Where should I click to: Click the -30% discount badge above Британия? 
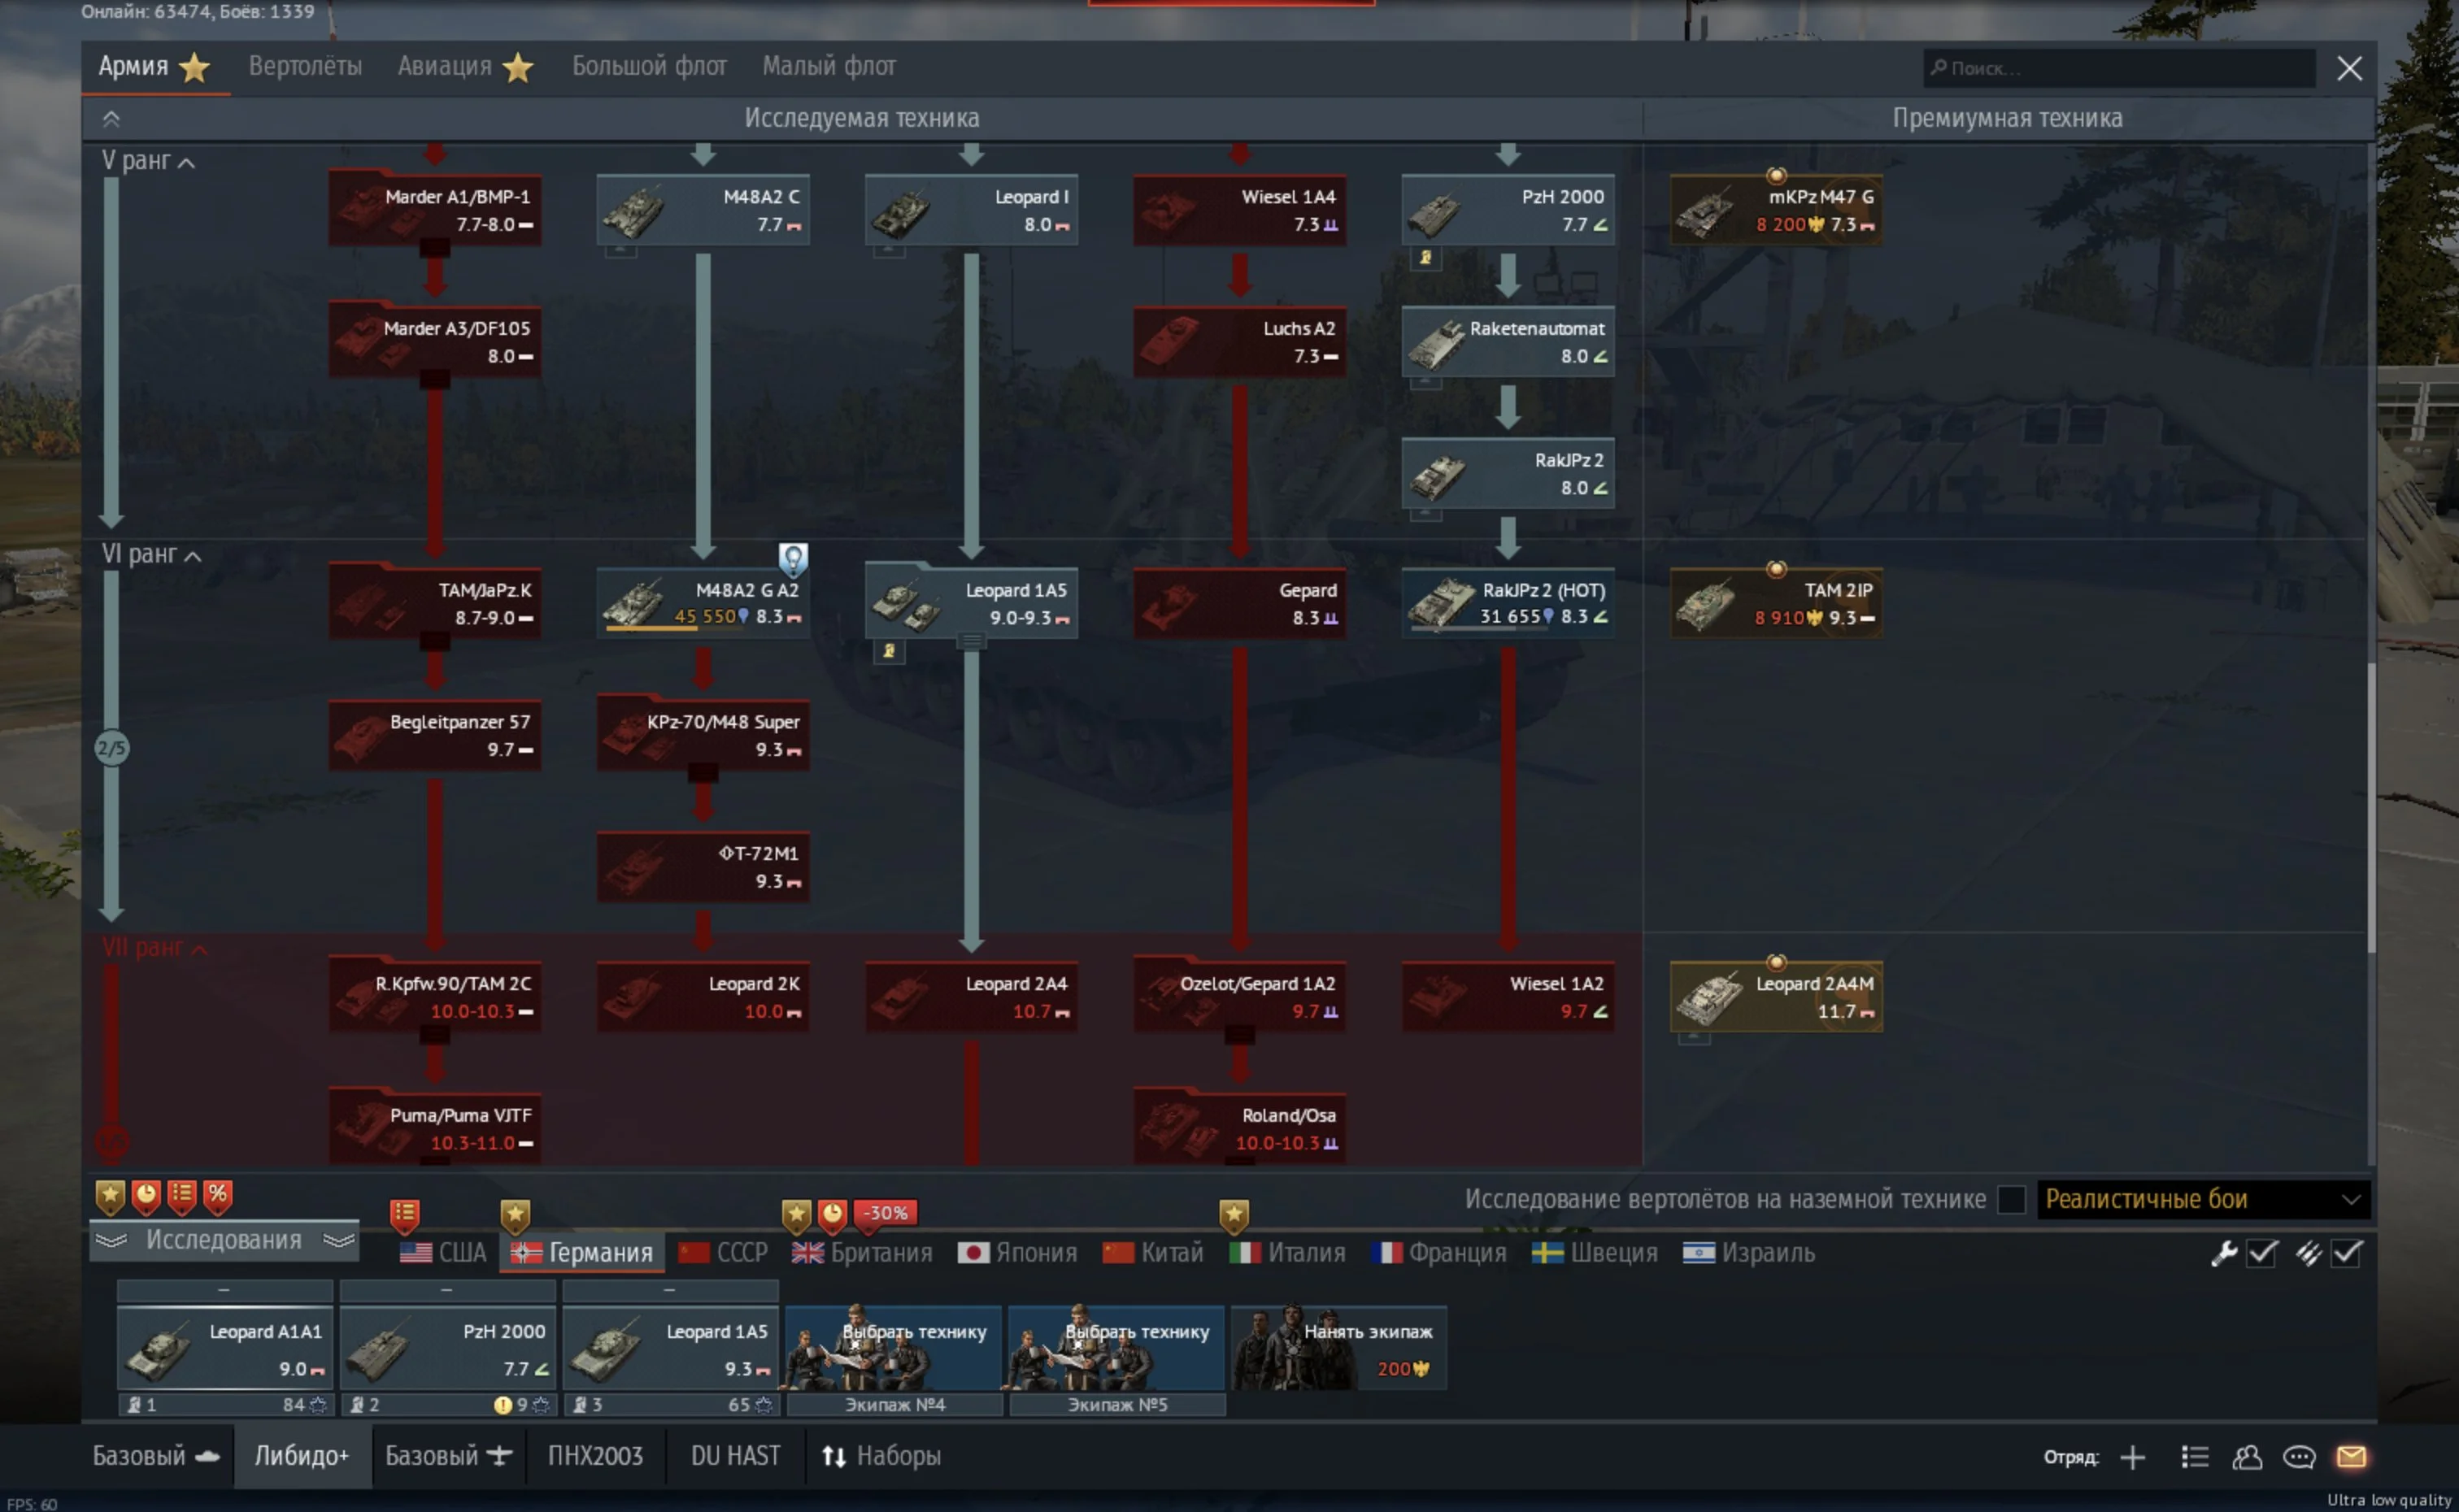pyautogui.click(x=885, y=1213)
